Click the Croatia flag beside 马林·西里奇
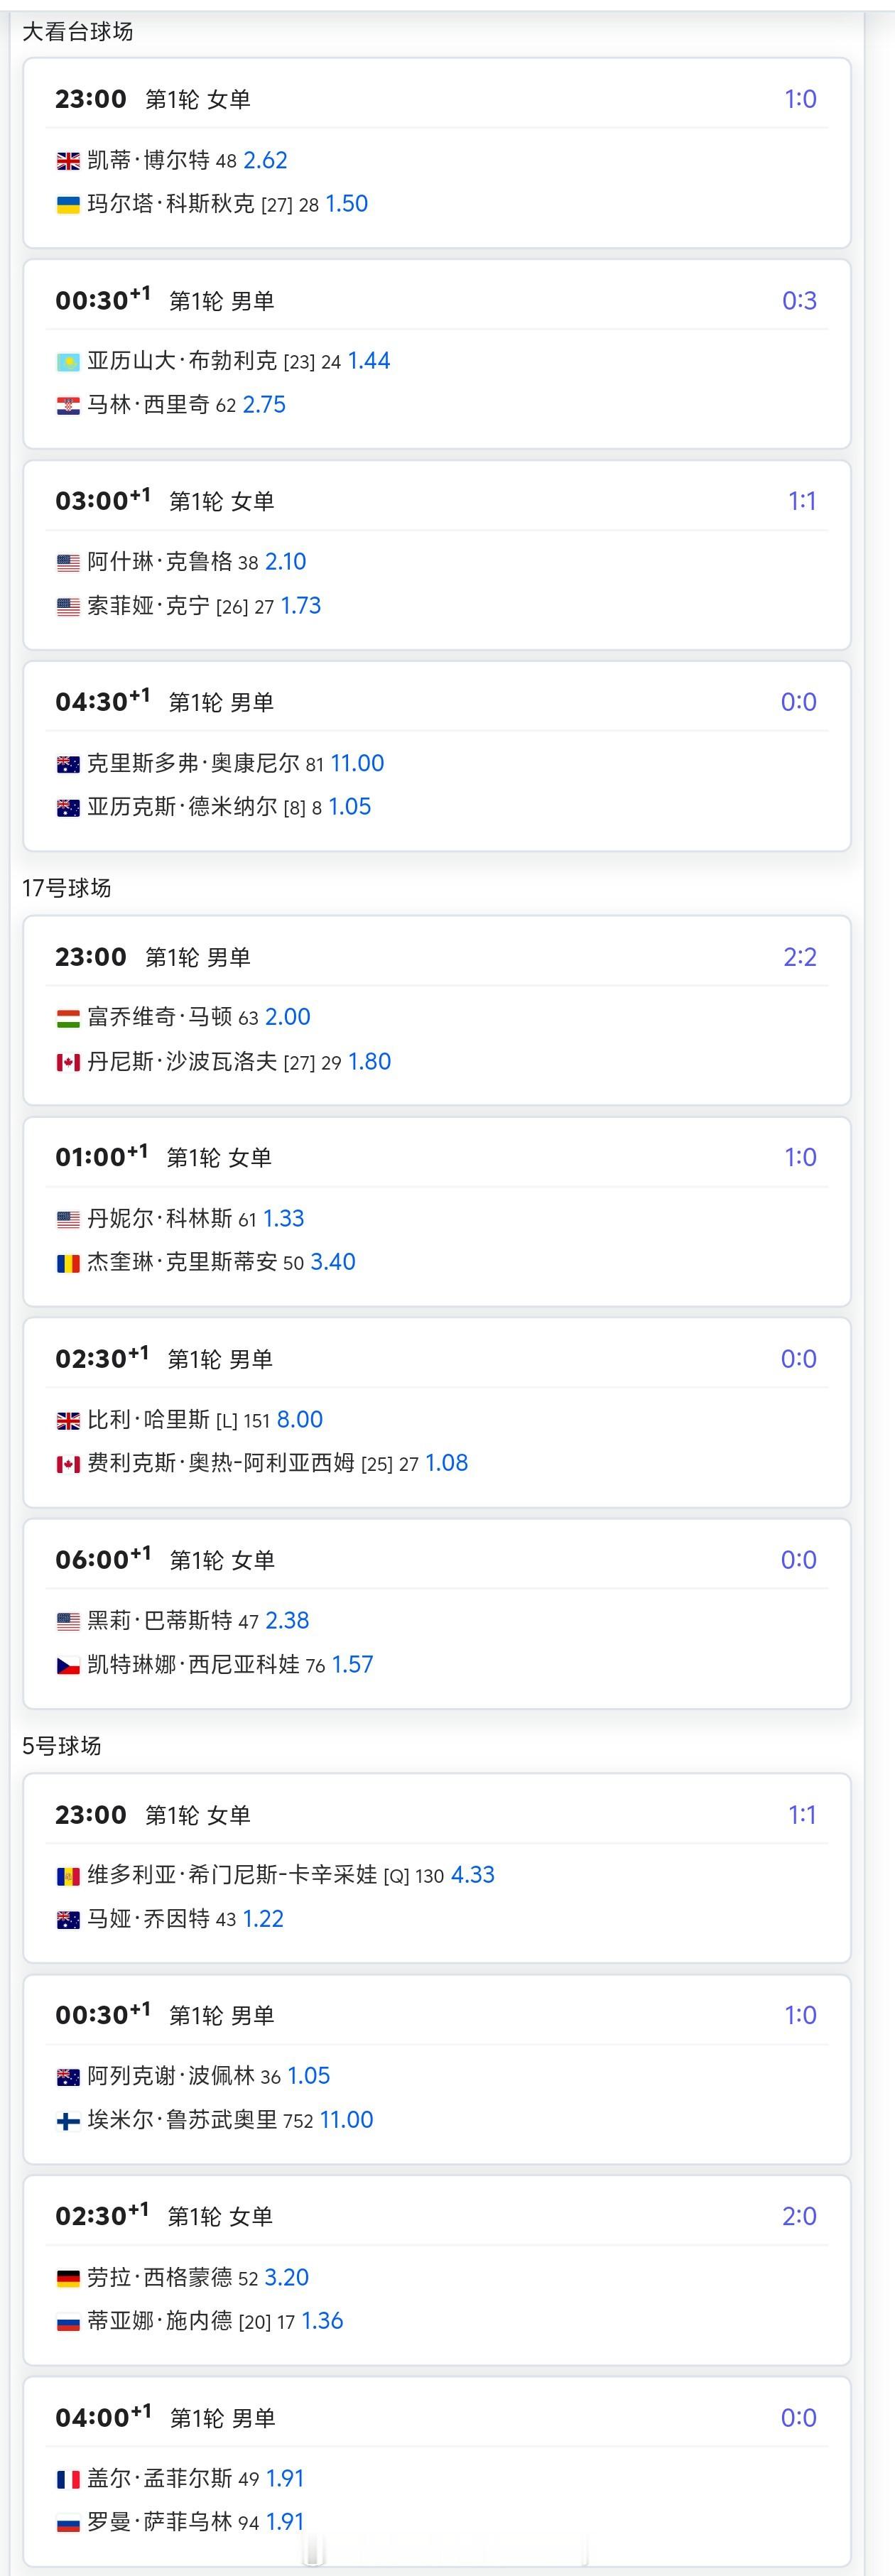 coord(68,406)
